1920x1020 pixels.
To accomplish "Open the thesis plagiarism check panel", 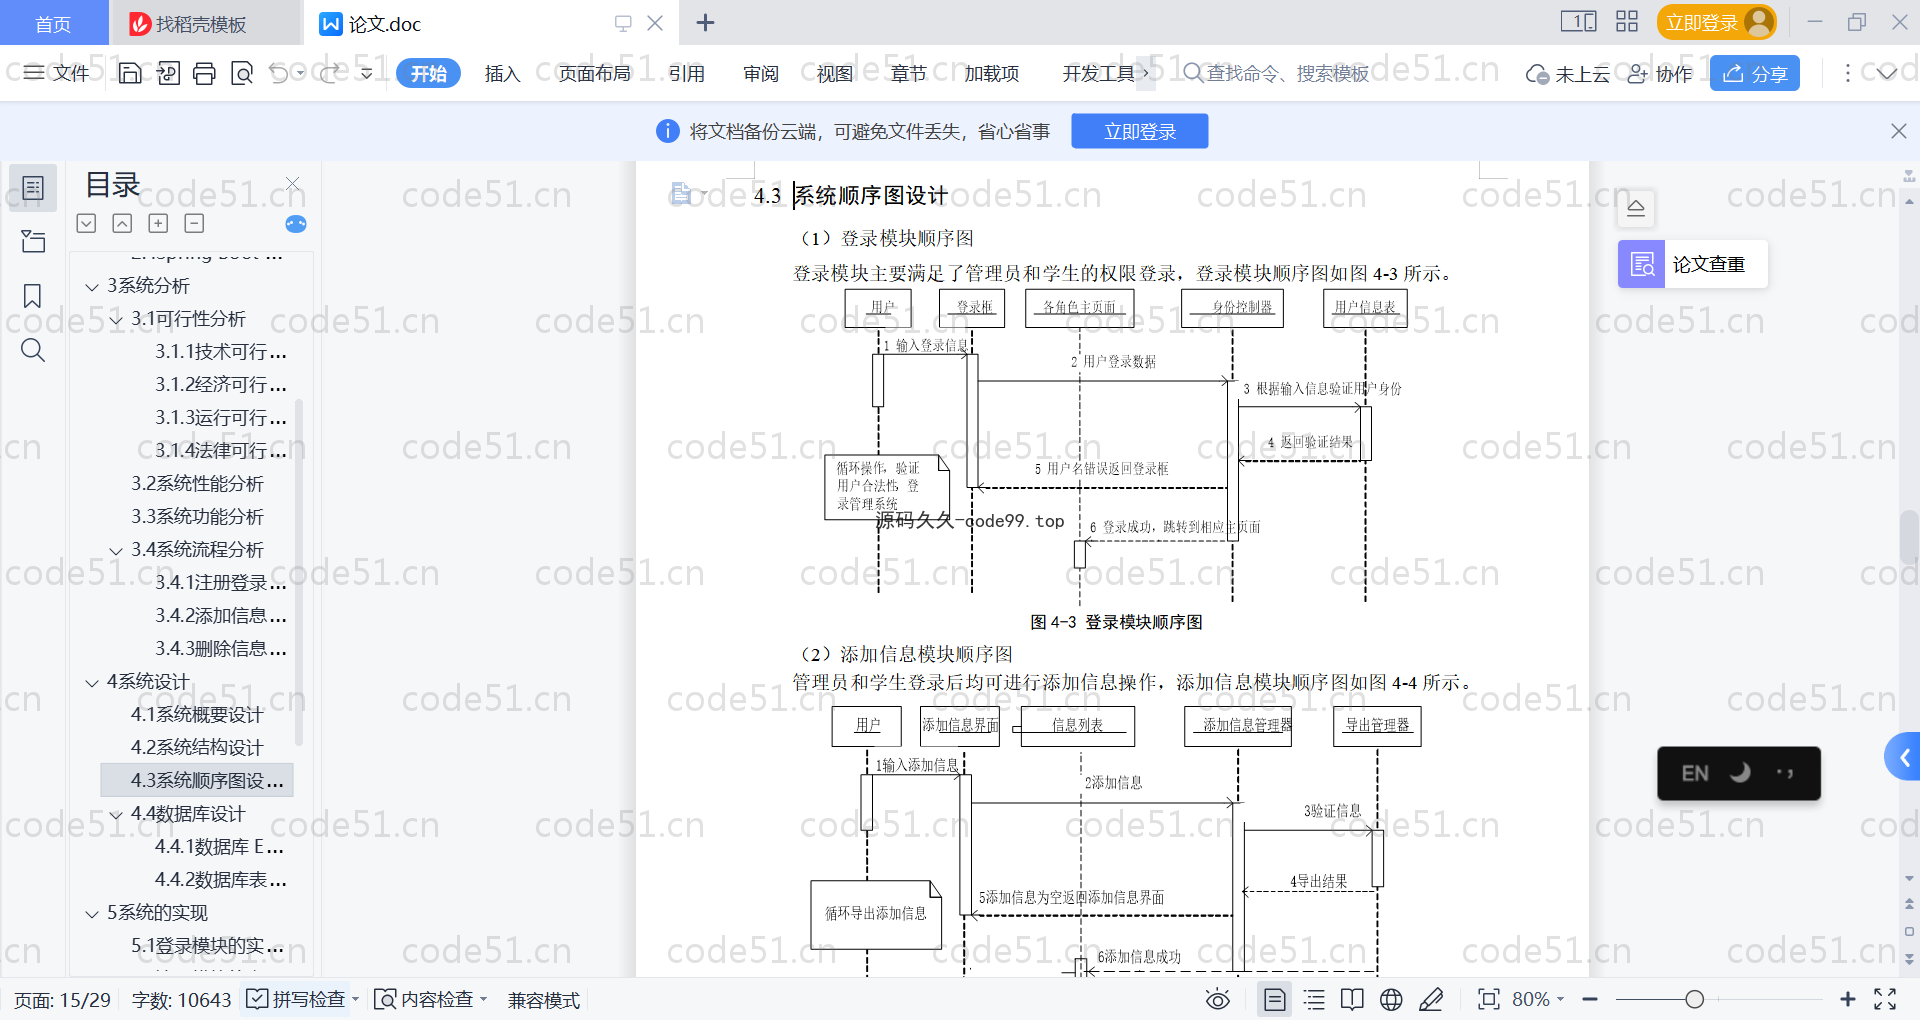I will 1692,264.
